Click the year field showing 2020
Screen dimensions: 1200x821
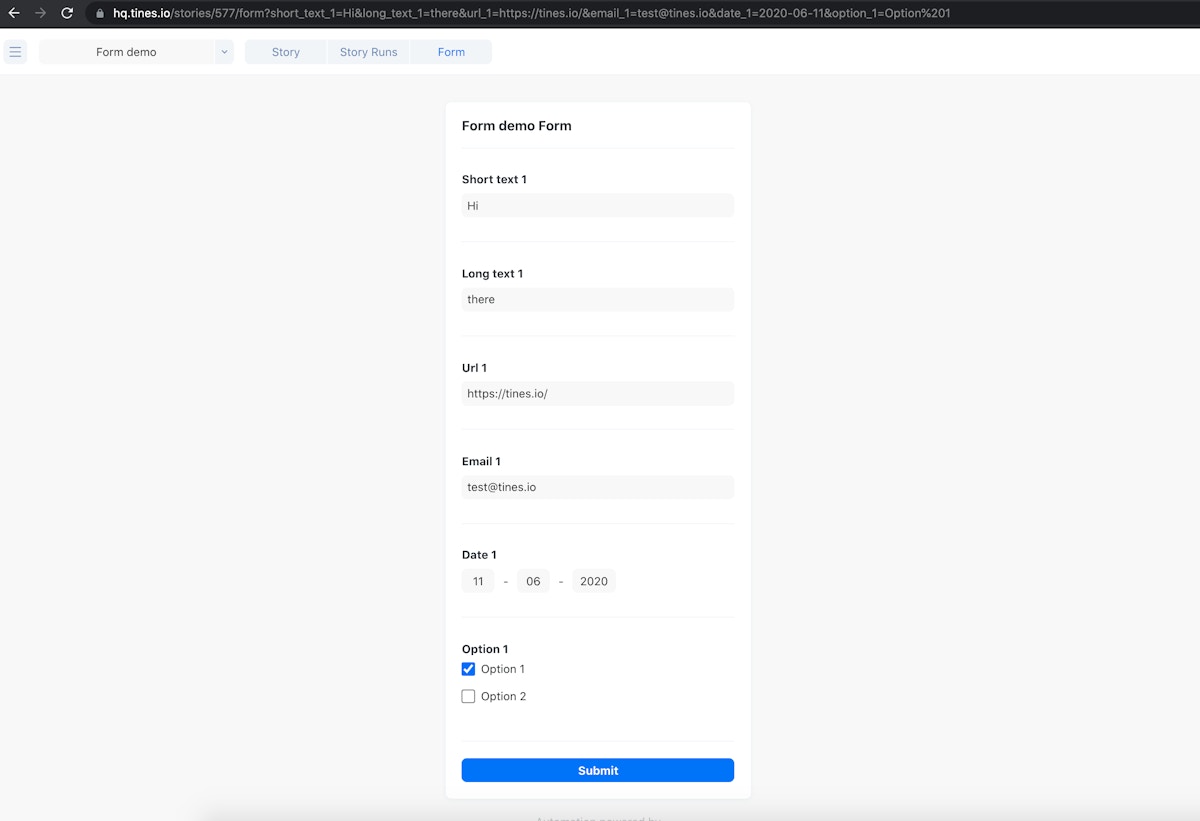pos(593,581)
